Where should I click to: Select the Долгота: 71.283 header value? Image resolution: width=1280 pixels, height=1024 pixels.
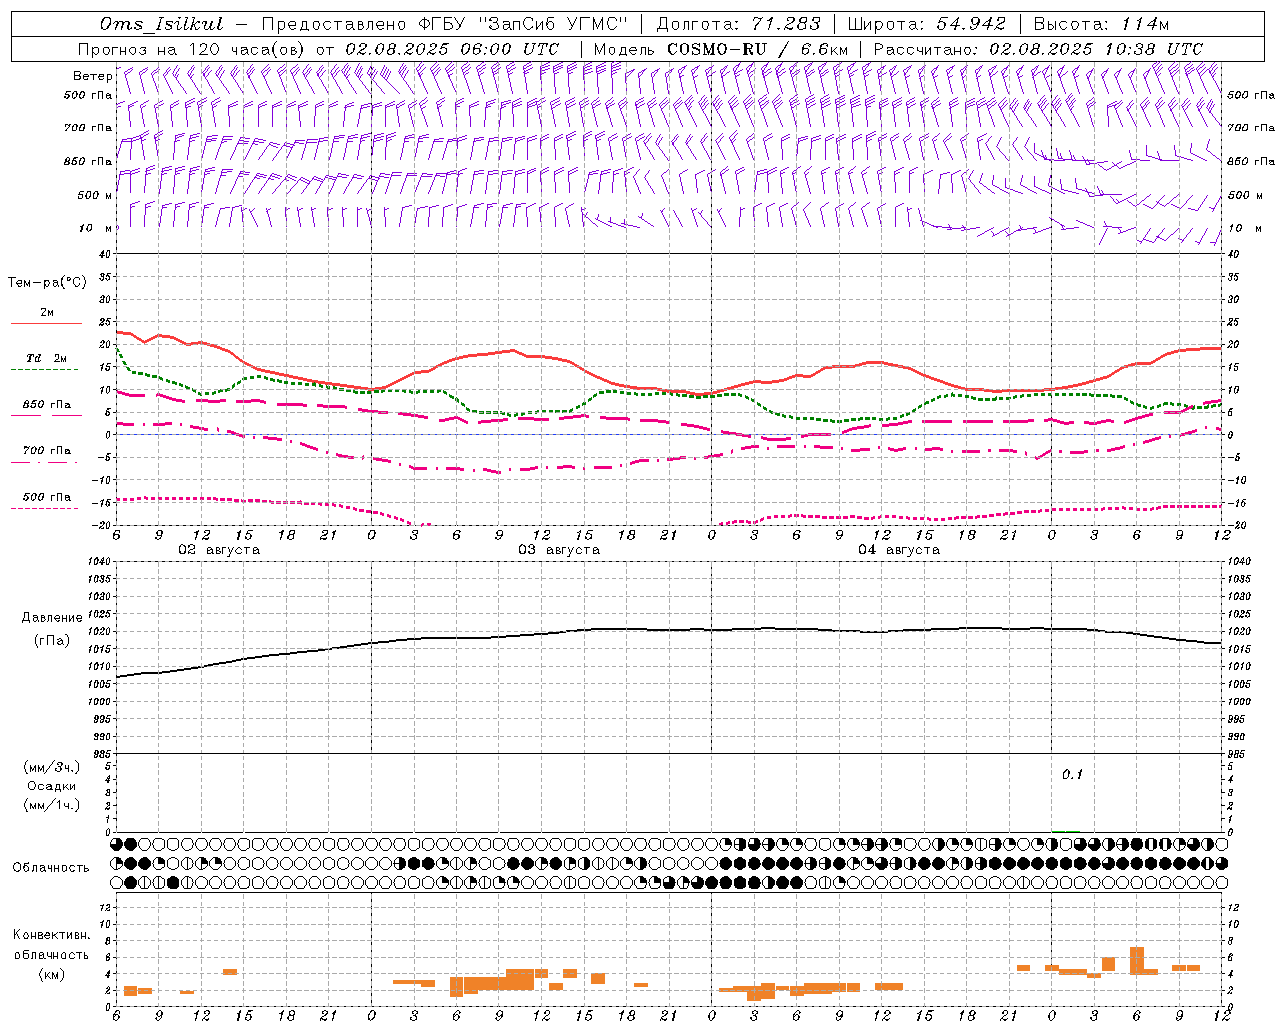click(738, 24)
